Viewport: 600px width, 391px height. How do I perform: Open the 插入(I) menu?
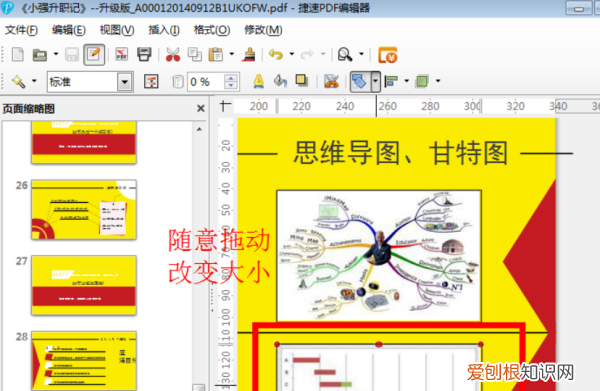click(164, 30)
